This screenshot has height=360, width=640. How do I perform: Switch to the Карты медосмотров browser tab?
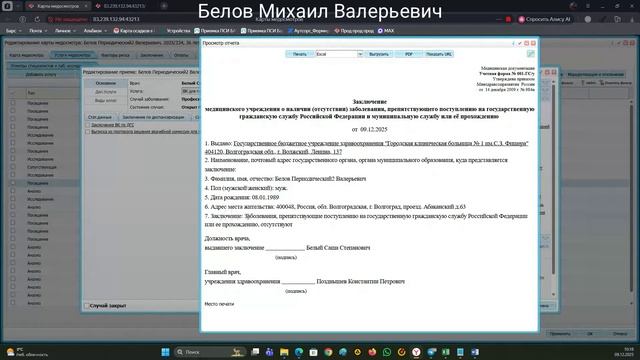click(57, 6)
